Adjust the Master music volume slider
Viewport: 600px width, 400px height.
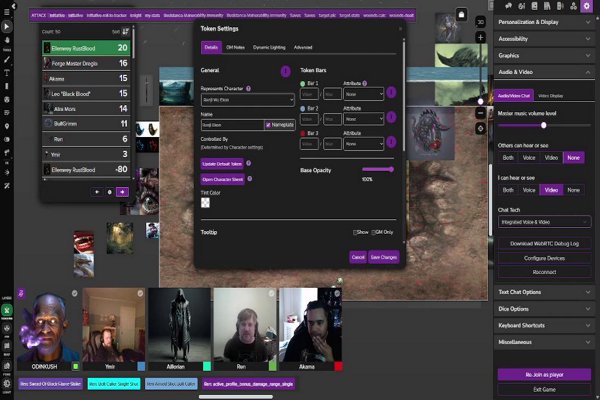point(543,125)
